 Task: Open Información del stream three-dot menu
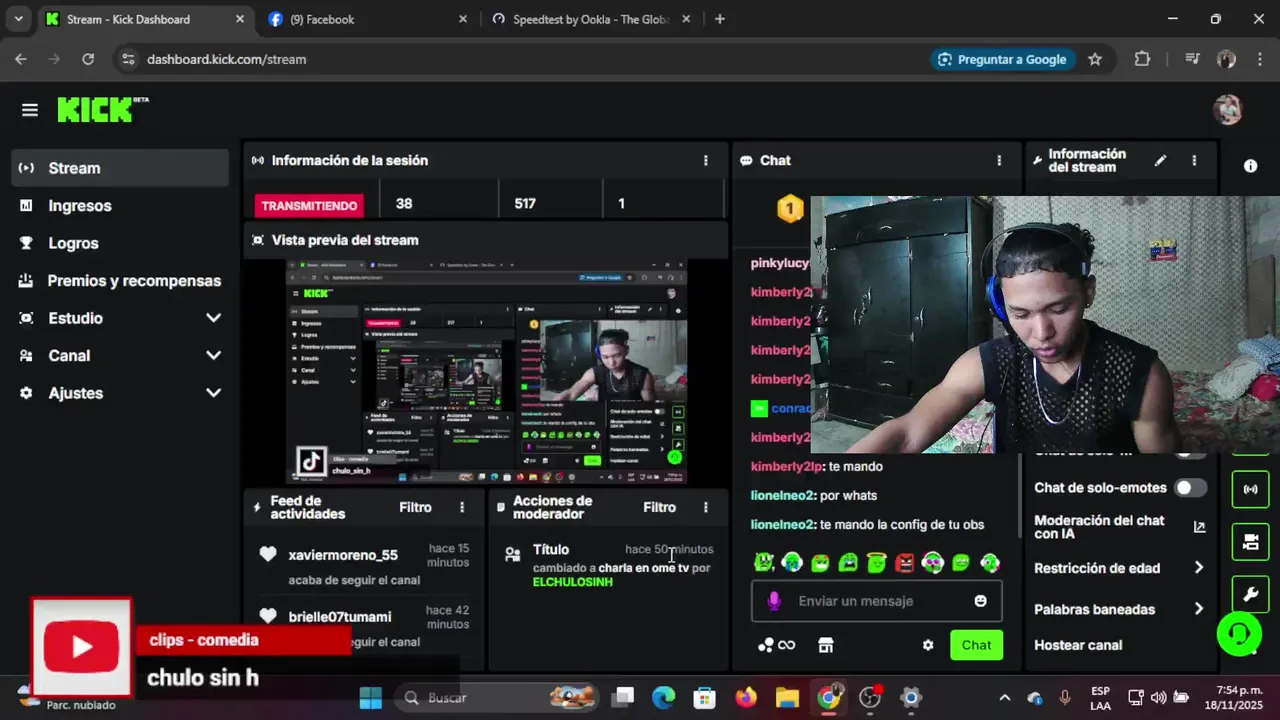click(1193, 160)
